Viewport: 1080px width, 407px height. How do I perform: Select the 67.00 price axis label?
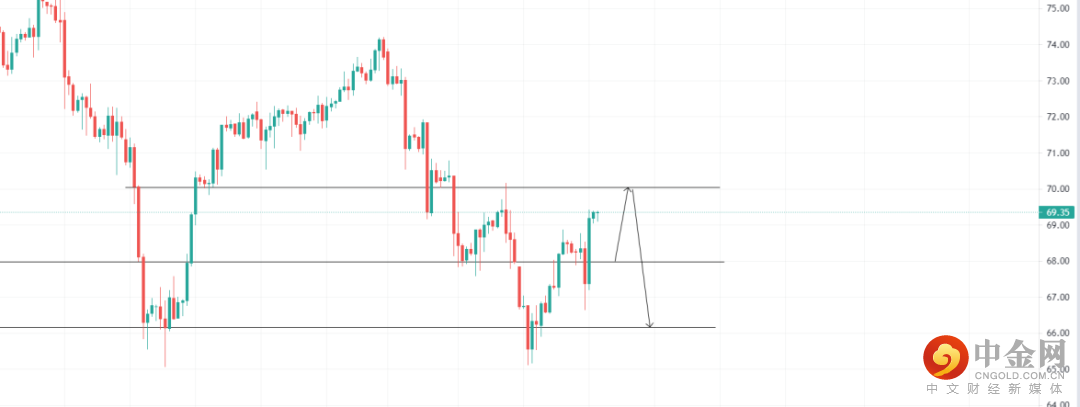click(x=1059, y=297)
